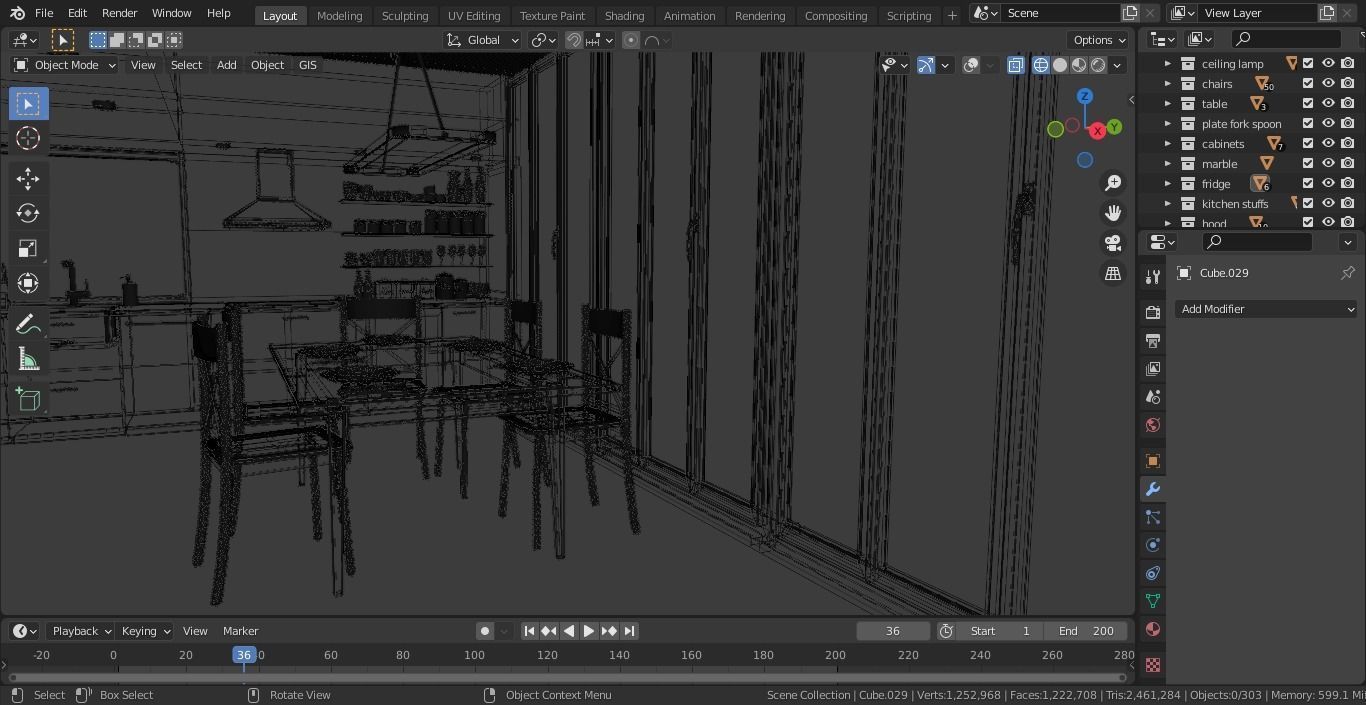Expand the ceiling lamp collection
Viewport: 1366px width, 705px height.
point(1167,63)
